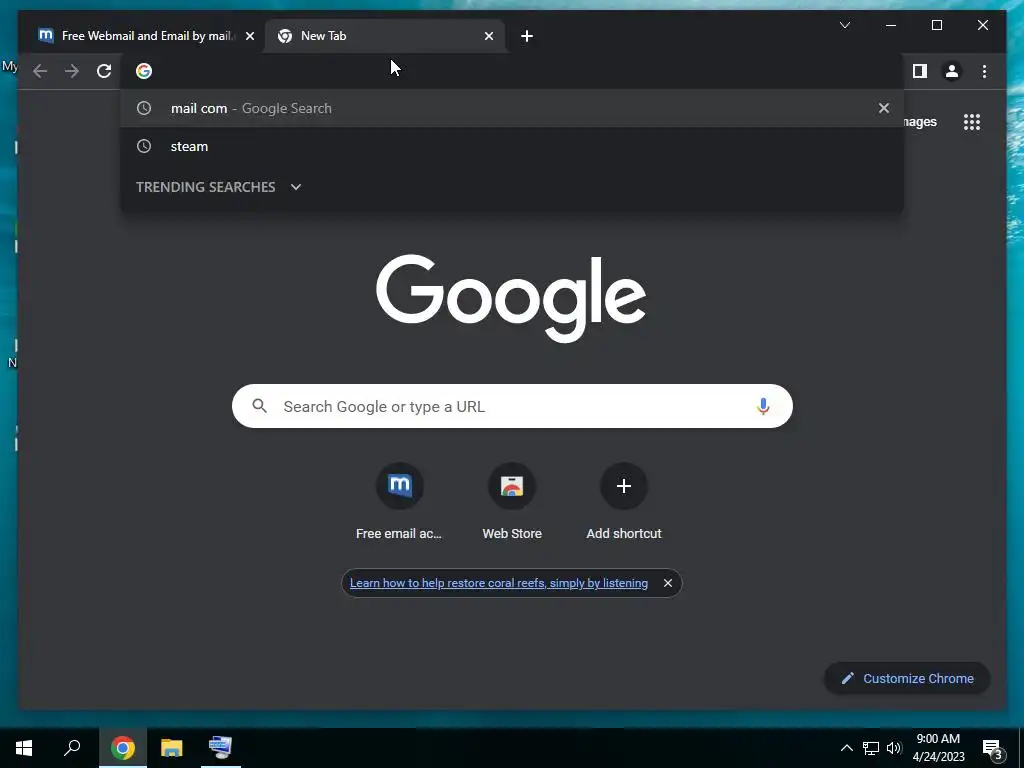Open File Explorer from taskbar
The width and height of the screenshot is (1024, 768).
pos(172,748)
